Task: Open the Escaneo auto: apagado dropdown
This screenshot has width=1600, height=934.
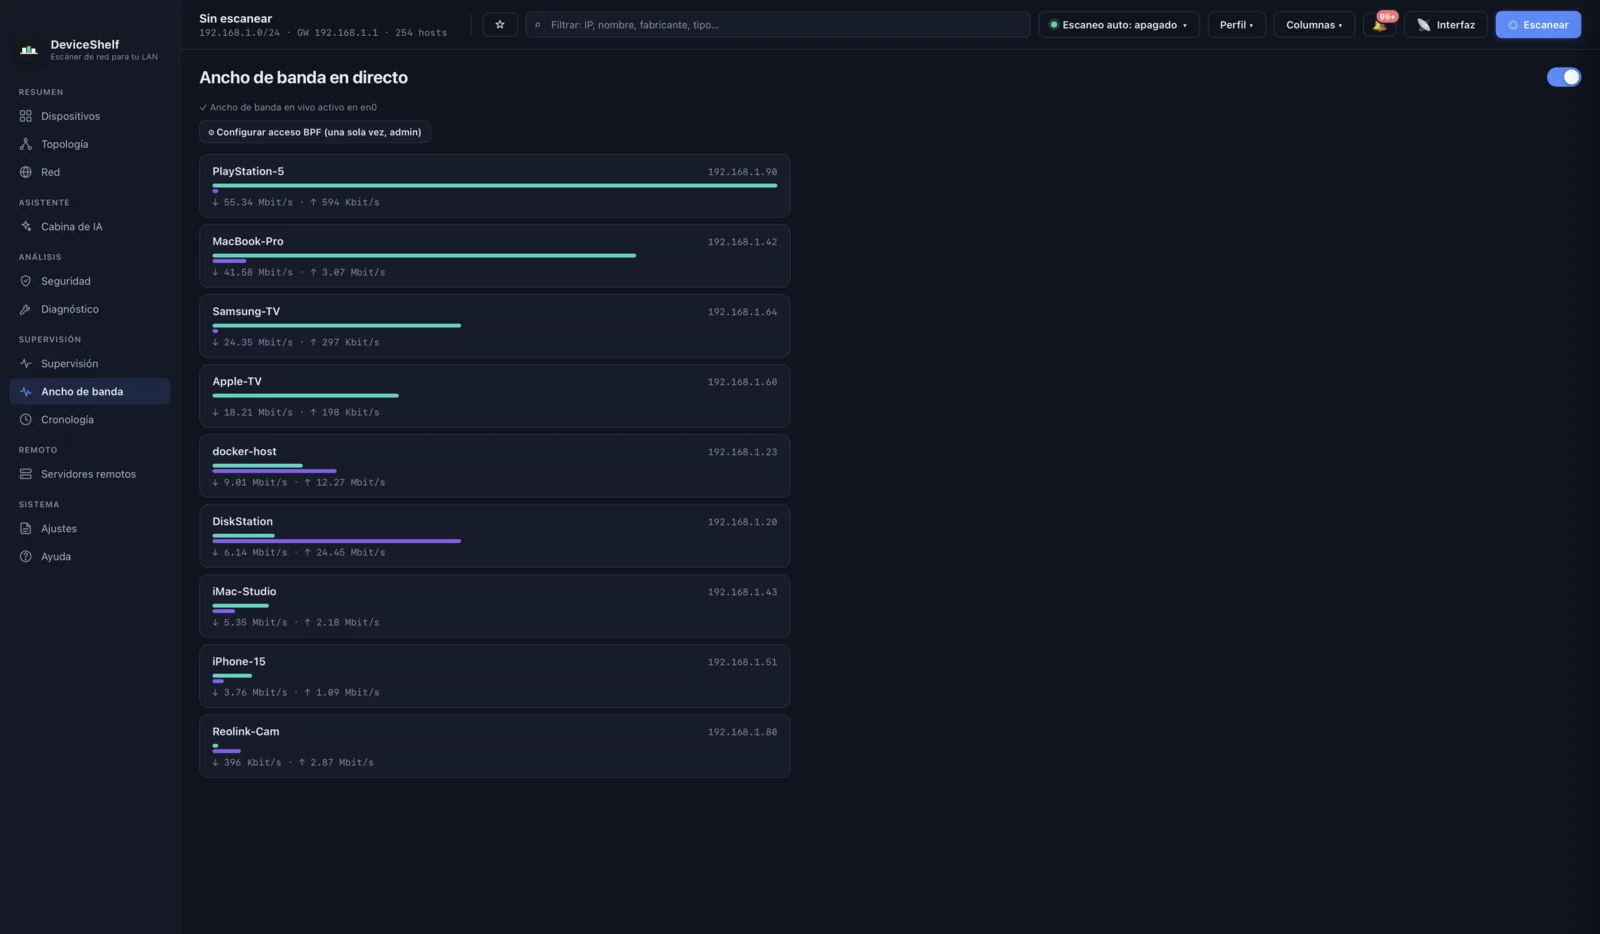Action: [x=1119, y=25]
